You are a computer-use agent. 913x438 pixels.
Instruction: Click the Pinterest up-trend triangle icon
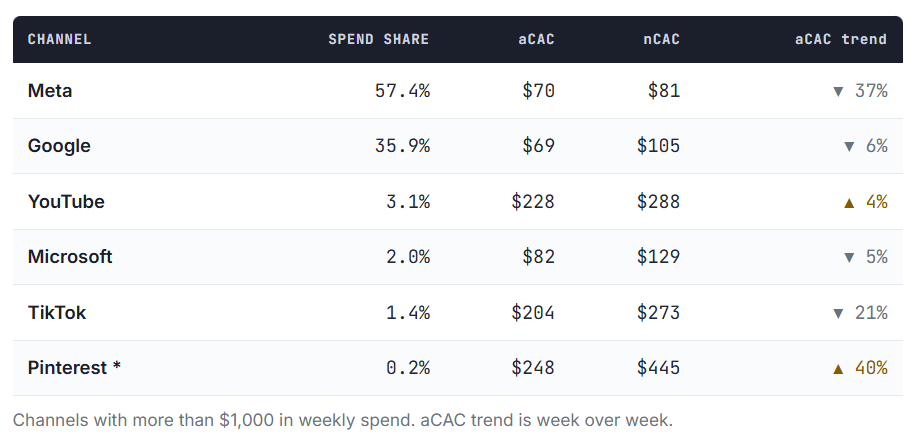(838, 368)
